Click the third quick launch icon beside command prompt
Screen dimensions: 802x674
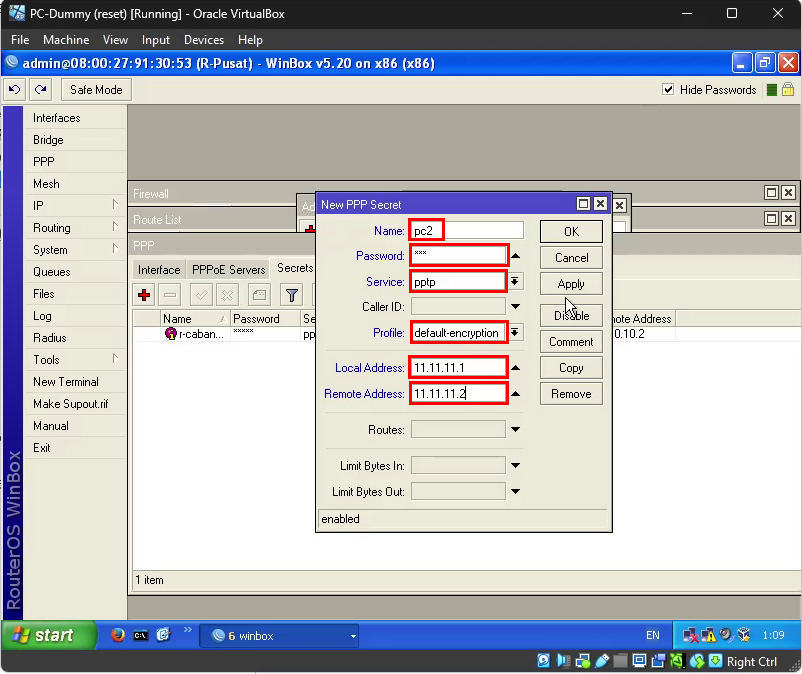(x=163, y=635)
